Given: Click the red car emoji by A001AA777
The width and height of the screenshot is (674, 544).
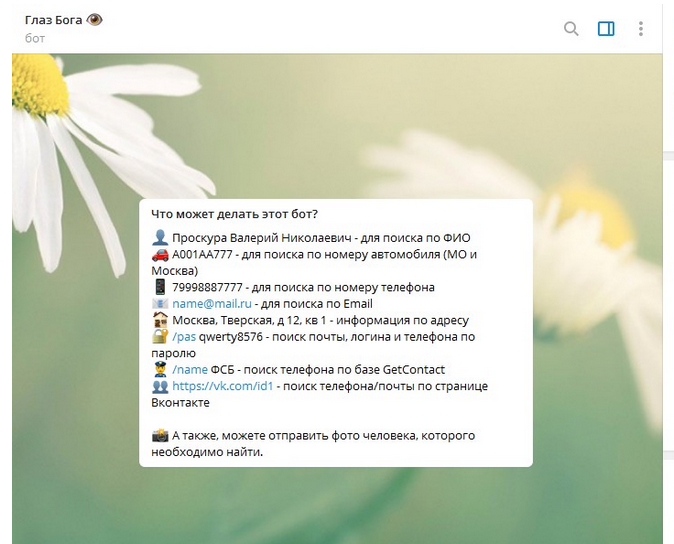Looking at the screenshot, I should click(160, 255).
